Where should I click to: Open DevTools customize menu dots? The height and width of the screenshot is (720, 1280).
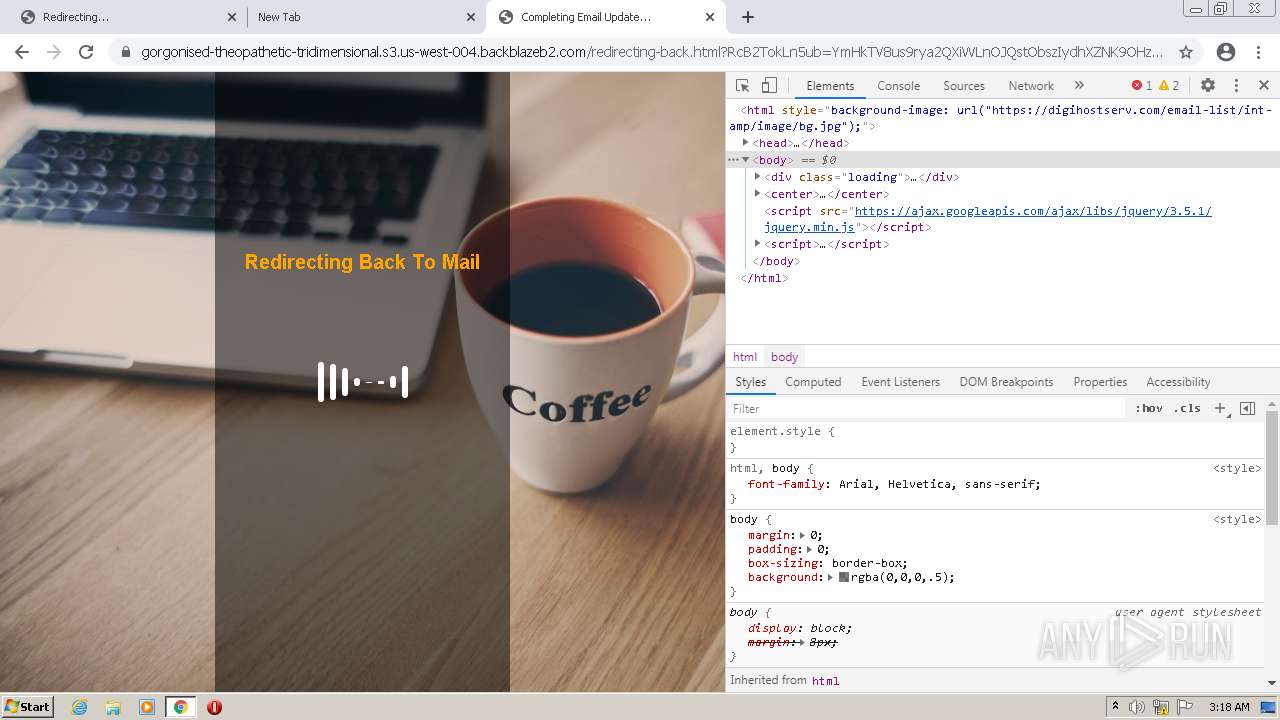[x=1236, y=86]
